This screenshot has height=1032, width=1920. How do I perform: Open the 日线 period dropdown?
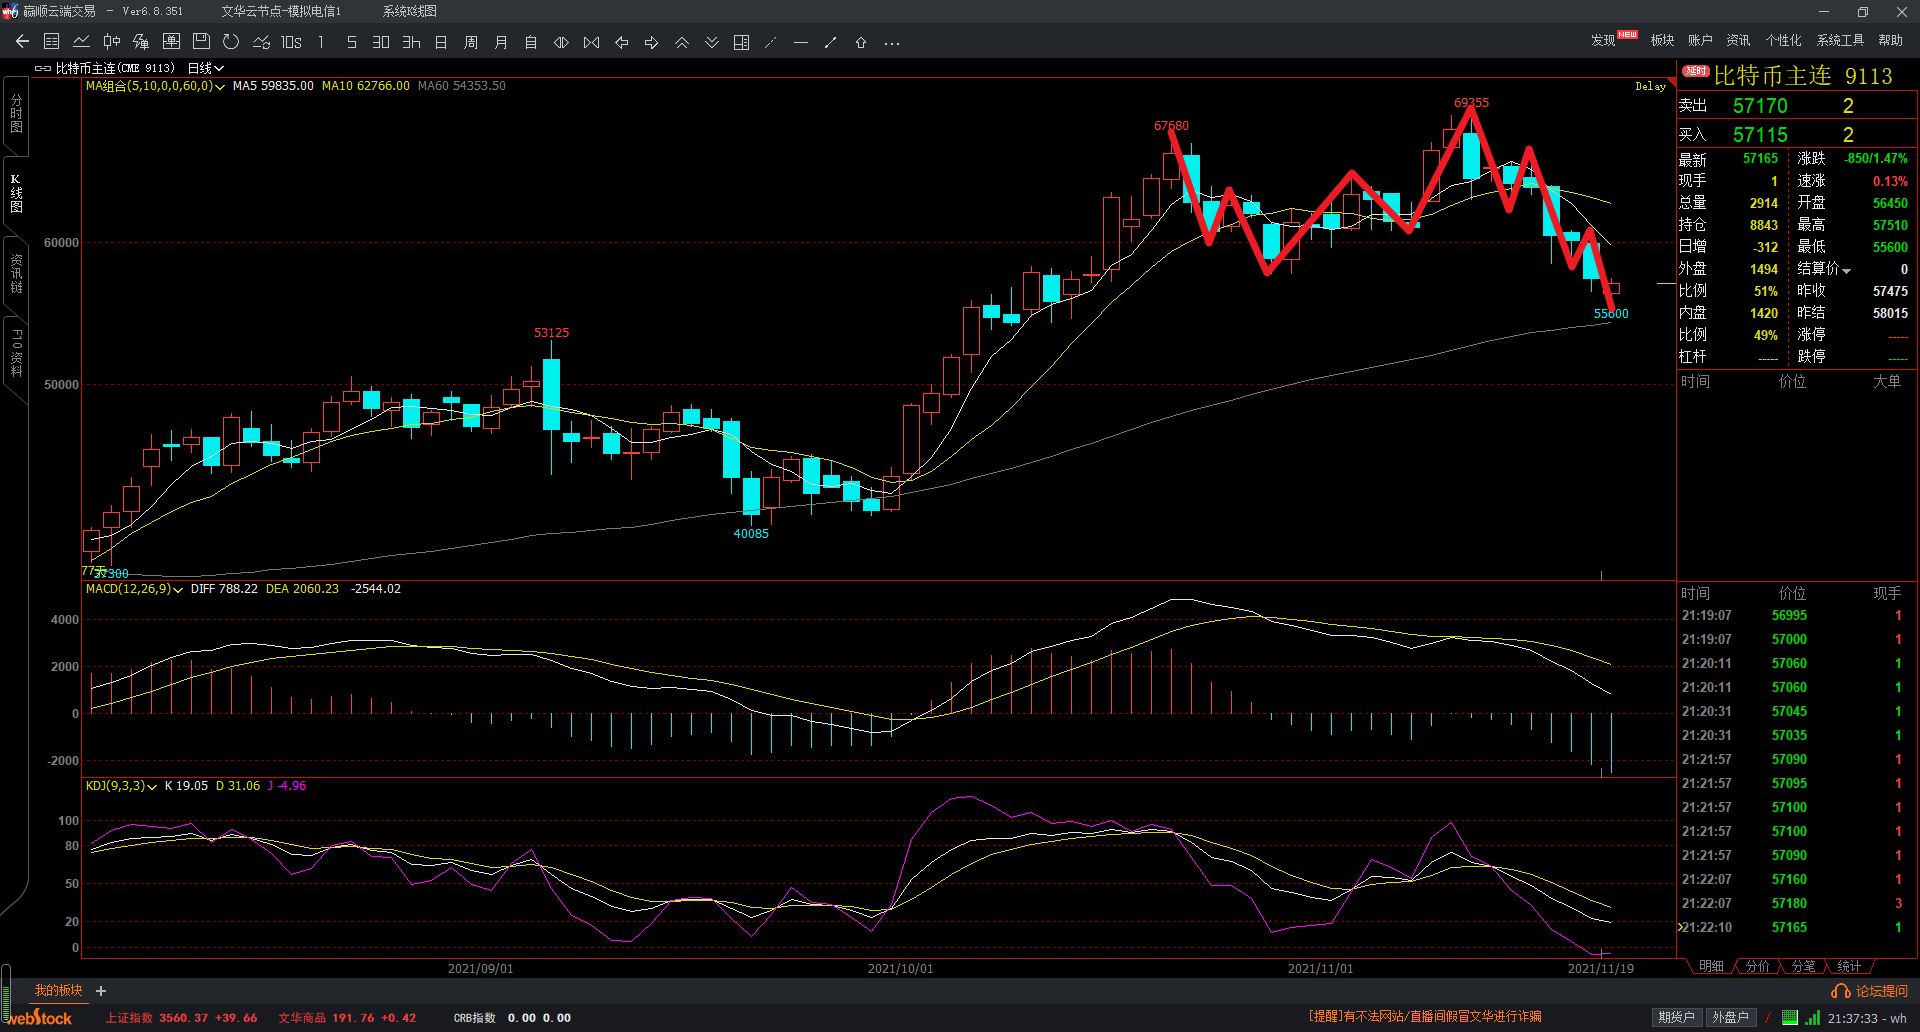tap(205, 68)
